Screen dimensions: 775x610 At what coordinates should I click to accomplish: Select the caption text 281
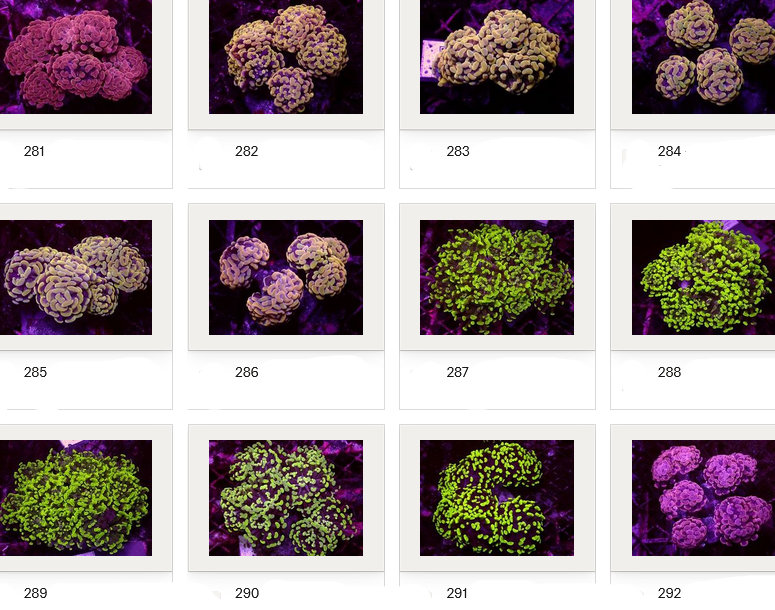click(x=34, y=151)
